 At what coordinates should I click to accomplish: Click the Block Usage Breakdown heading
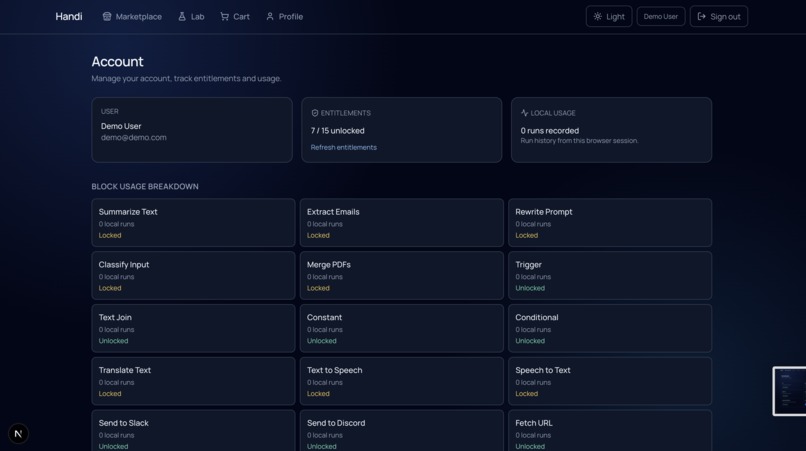point(145,186)
